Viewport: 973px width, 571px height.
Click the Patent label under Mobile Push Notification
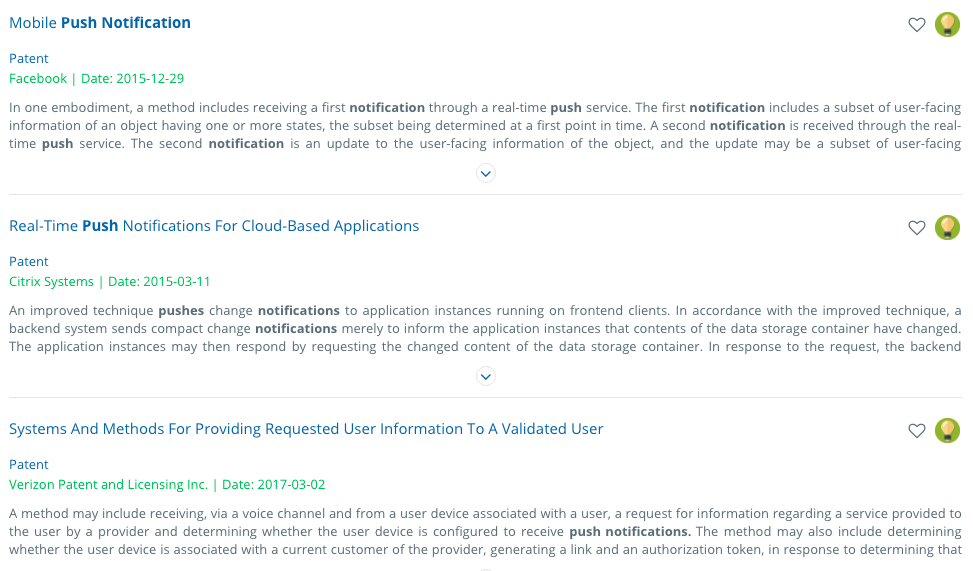pyautogui.click(x=29, y=59)
